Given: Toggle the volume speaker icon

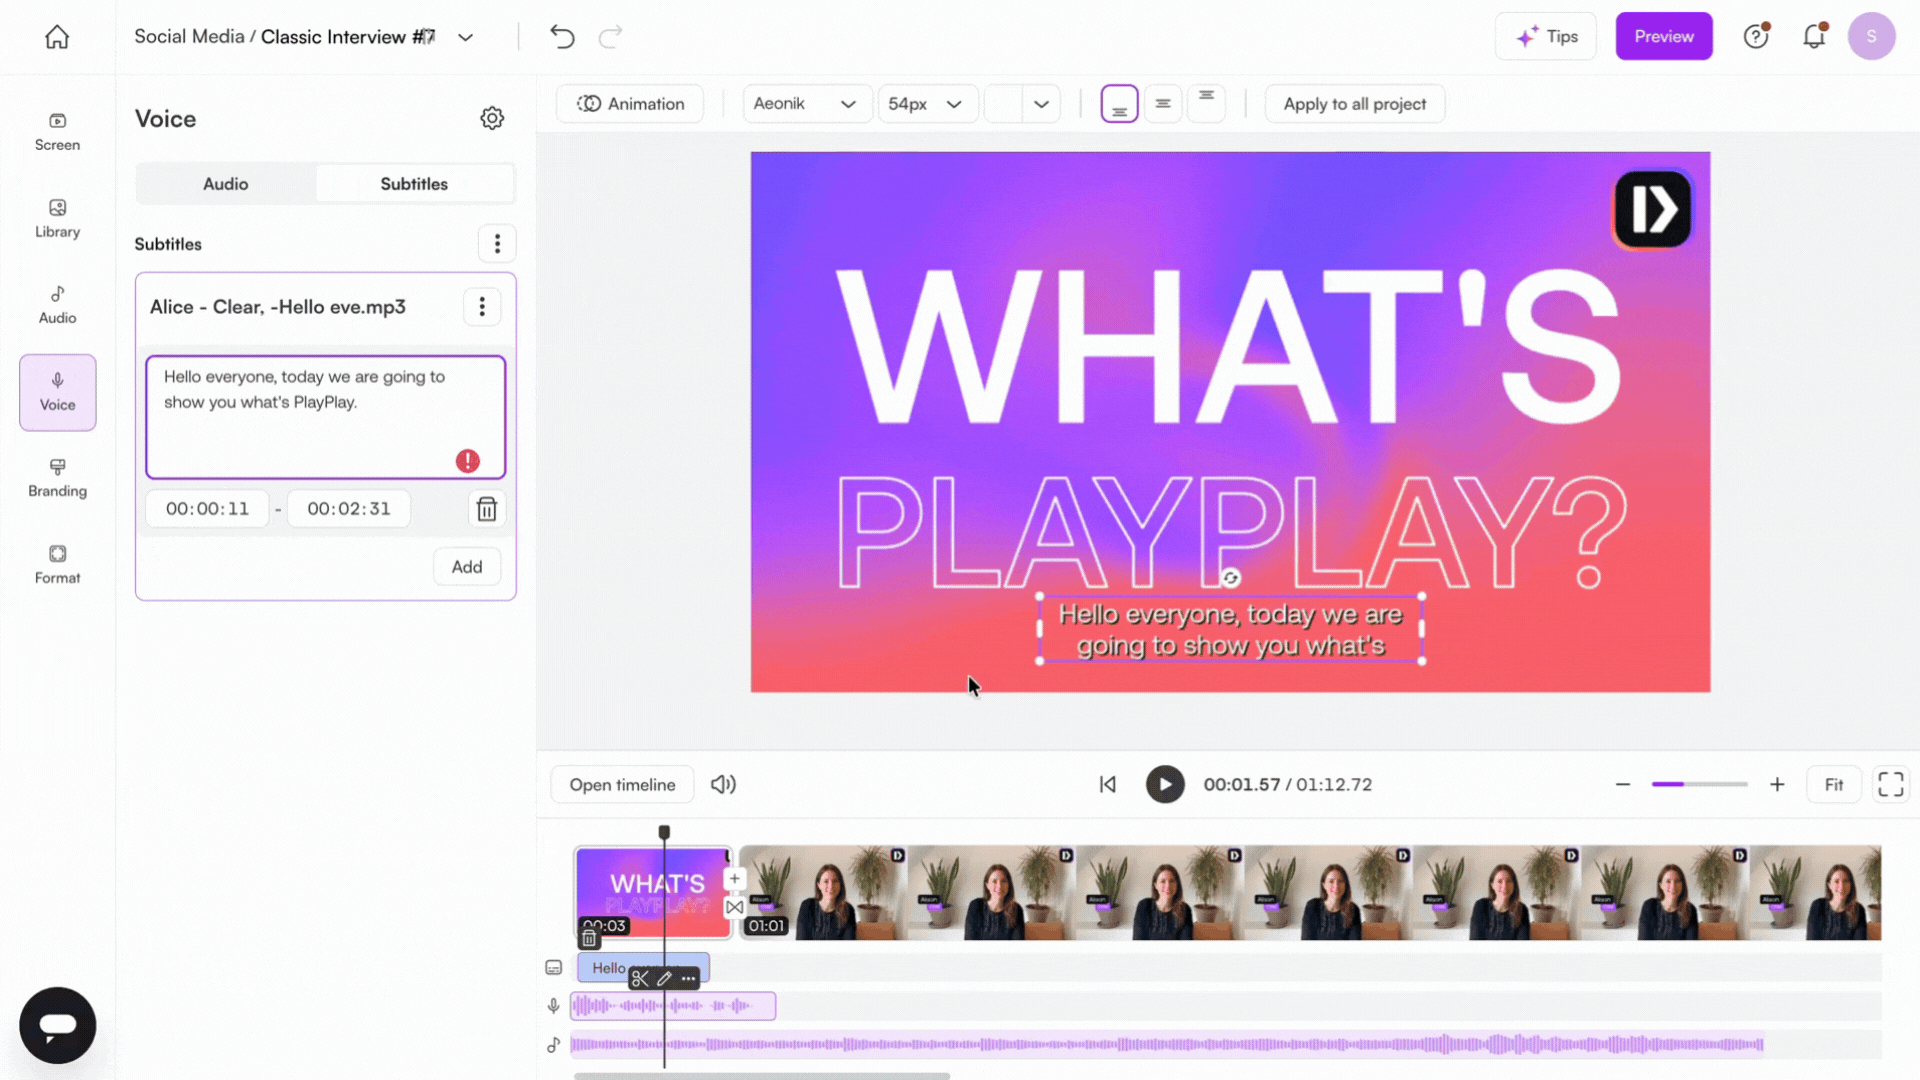Looking at the screenshot, I should tap(723, 785).
